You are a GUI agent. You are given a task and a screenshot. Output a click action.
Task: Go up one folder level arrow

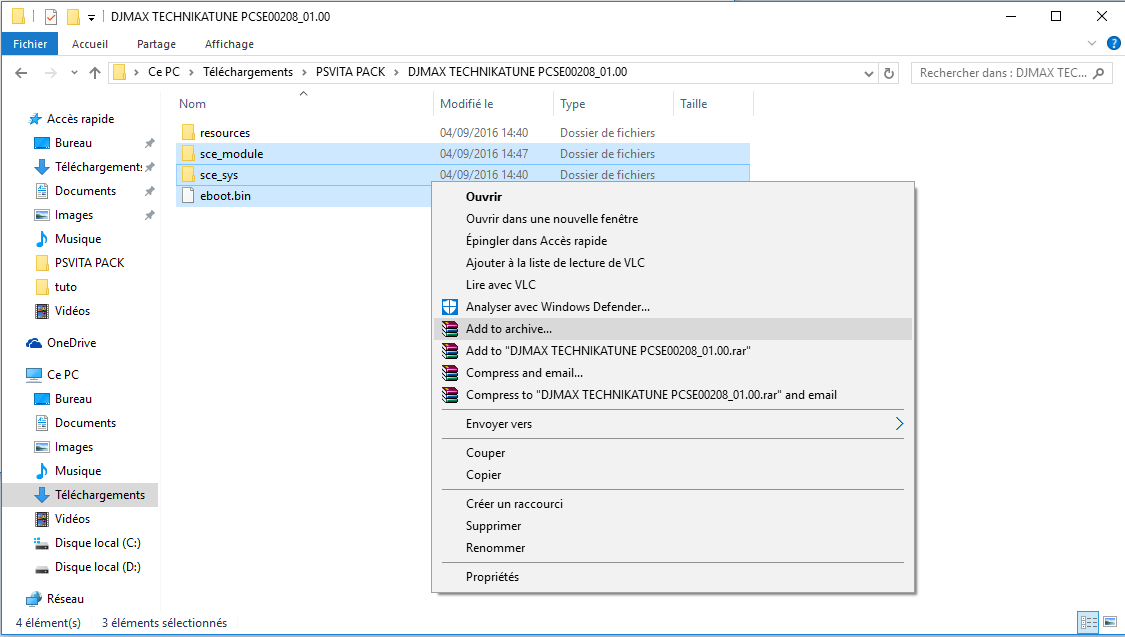click(x=95, y=72)
